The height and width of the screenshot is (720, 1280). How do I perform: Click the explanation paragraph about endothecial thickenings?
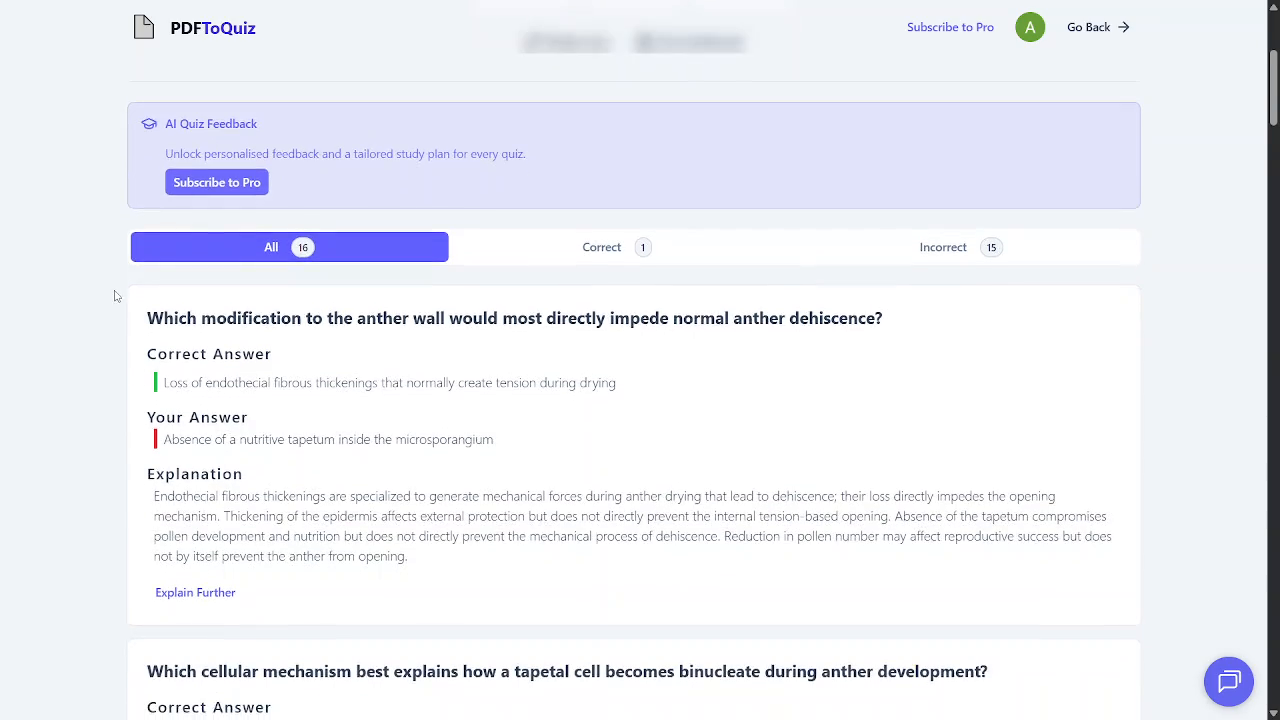[632, 526]
